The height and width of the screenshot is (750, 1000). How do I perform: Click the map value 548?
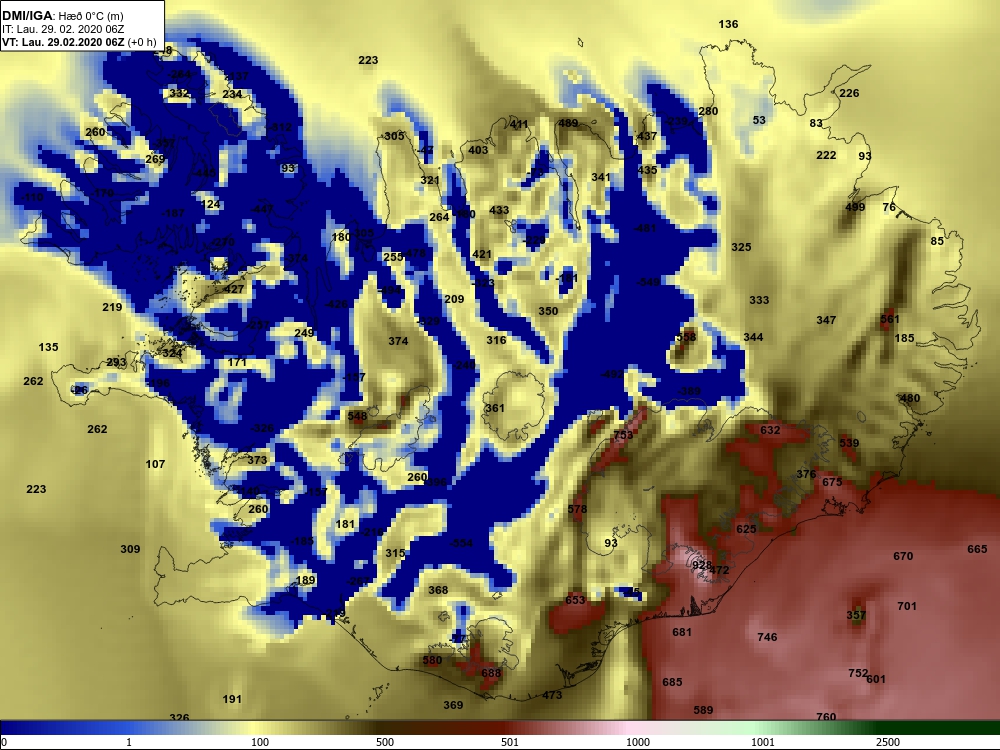coord(357,416)
